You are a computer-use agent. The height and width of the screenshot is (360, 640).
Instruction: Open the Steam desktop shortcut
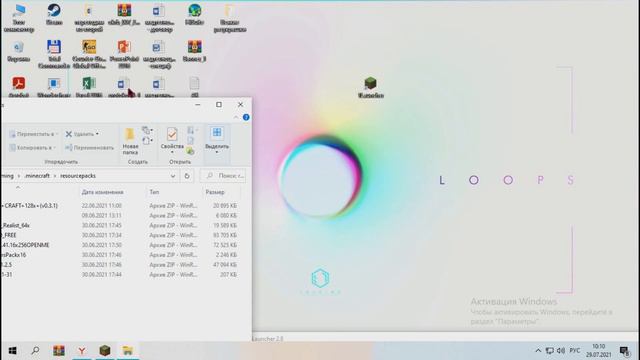tap(54, 14)
